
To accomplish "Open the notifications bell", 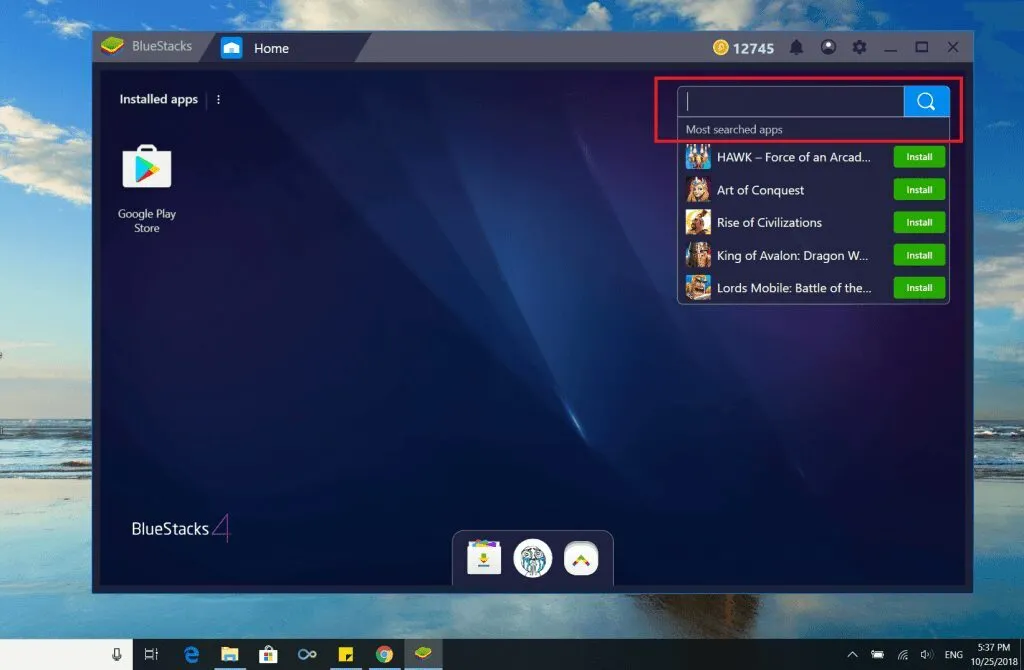I will (x=796, y=48).
